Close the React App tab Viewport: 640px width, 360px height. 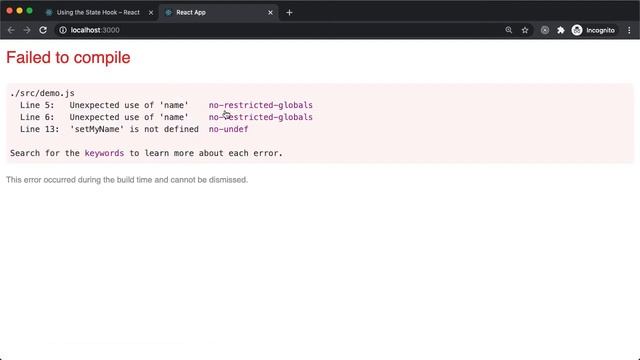pyautogui.click(x=270, y=13)
